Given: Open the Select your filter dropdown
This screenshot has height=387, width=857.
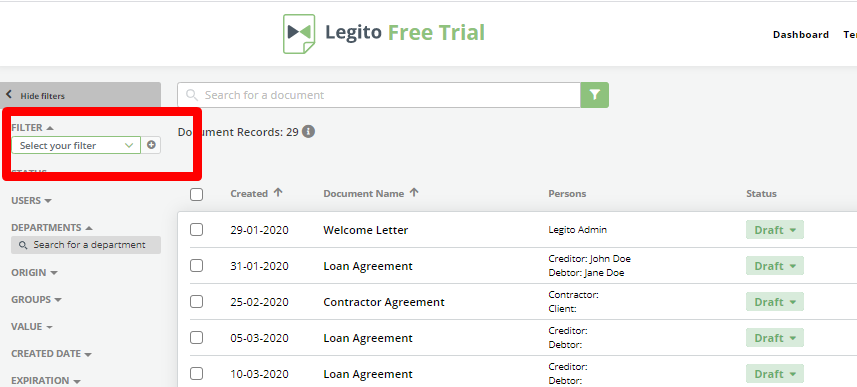Looking at the screenshot, I should 76,145.
